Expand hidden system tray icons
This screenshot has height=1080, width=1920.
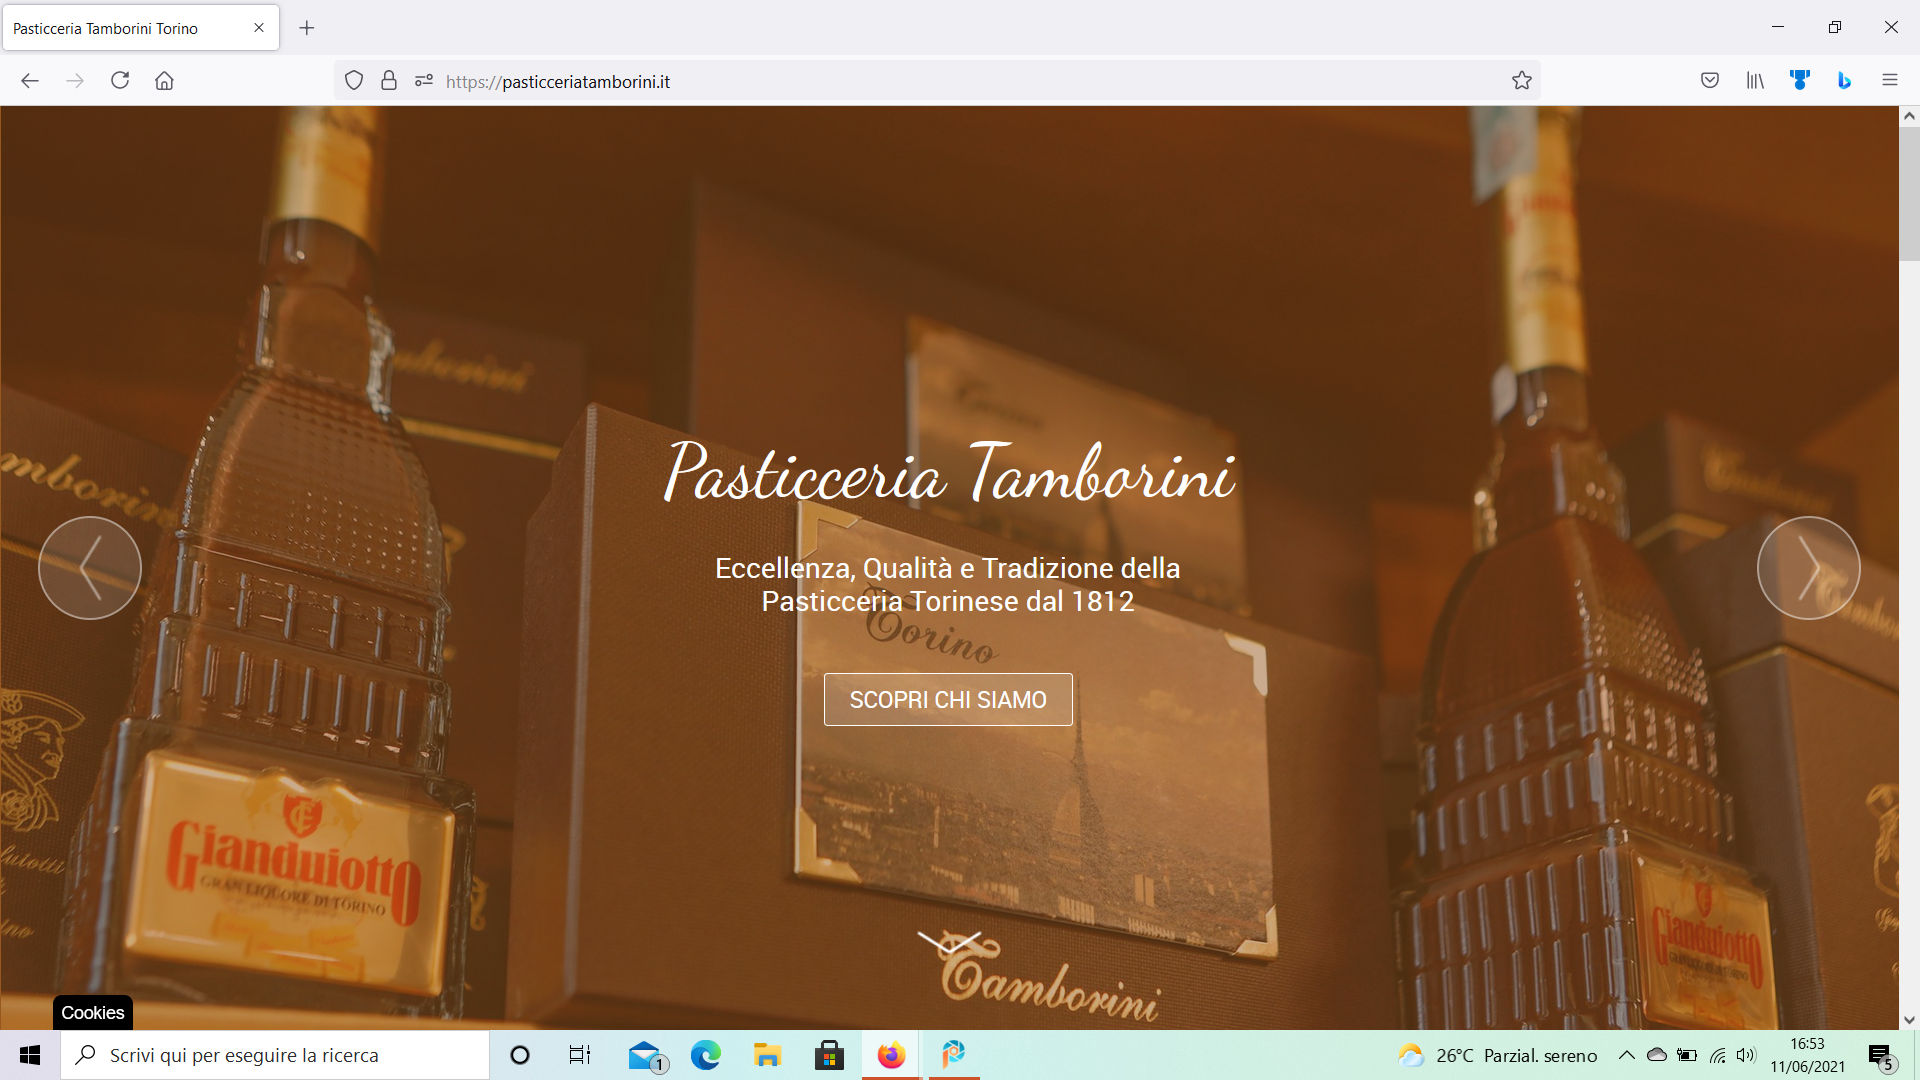[x=1628, y=1055]
